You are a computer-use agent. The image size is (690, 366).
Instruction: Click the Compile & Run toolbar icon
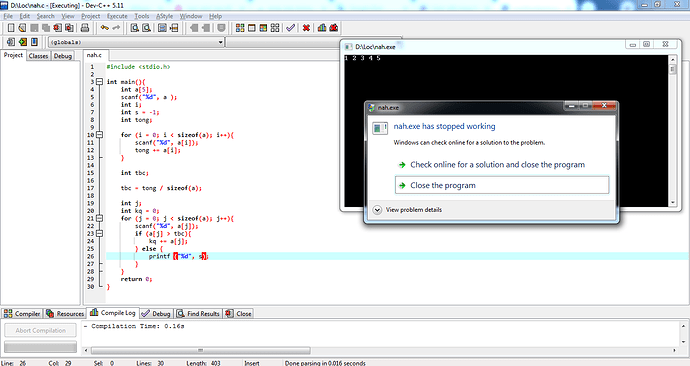tap(263, 28)
